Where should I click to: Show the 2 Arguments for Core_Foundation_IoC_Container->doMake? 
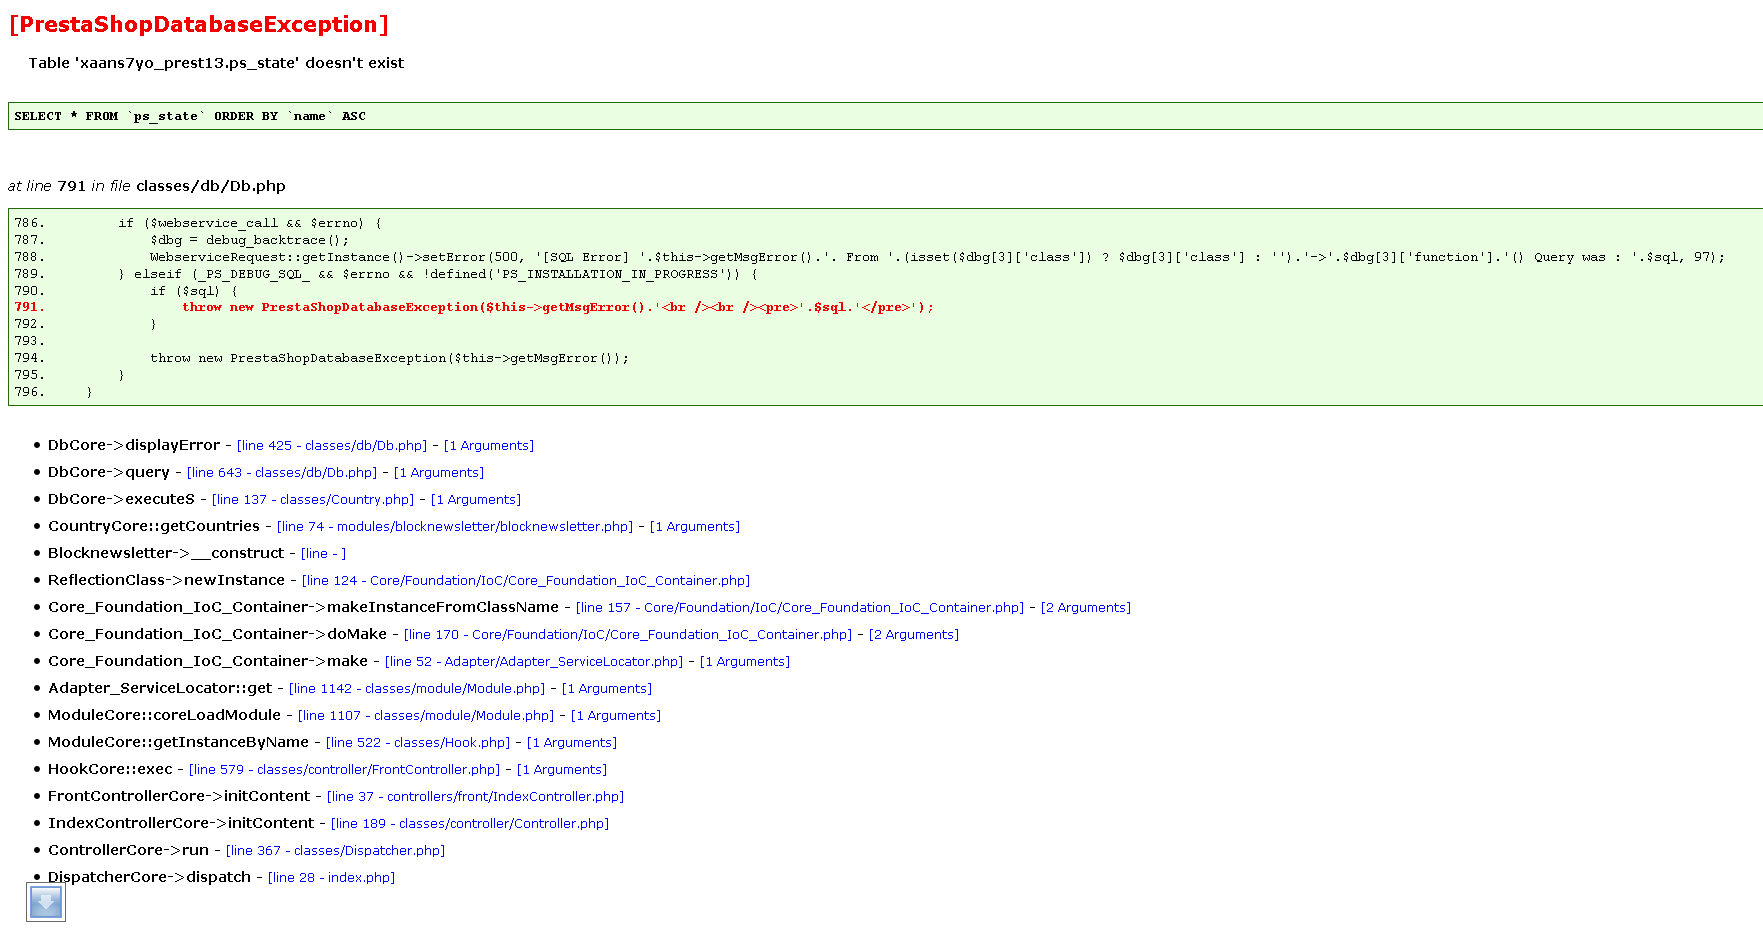tap(914, 635)
